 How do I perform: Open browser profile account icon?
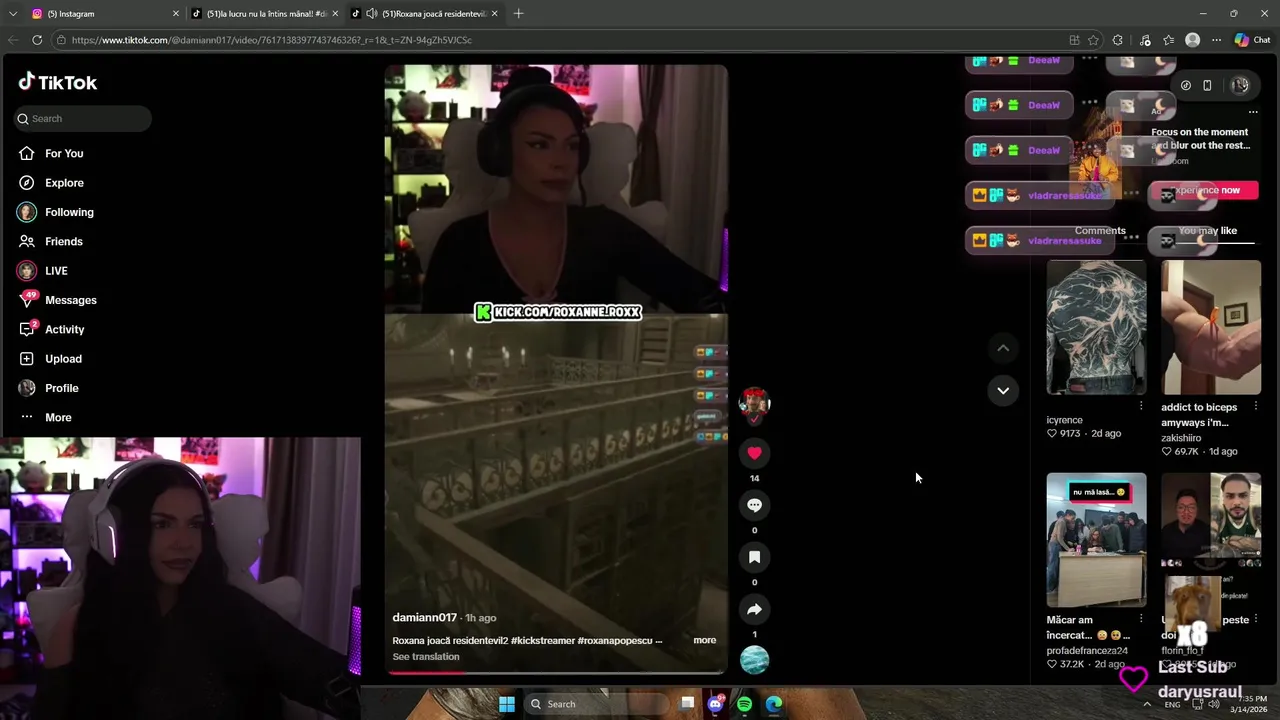pos(1192,40)
